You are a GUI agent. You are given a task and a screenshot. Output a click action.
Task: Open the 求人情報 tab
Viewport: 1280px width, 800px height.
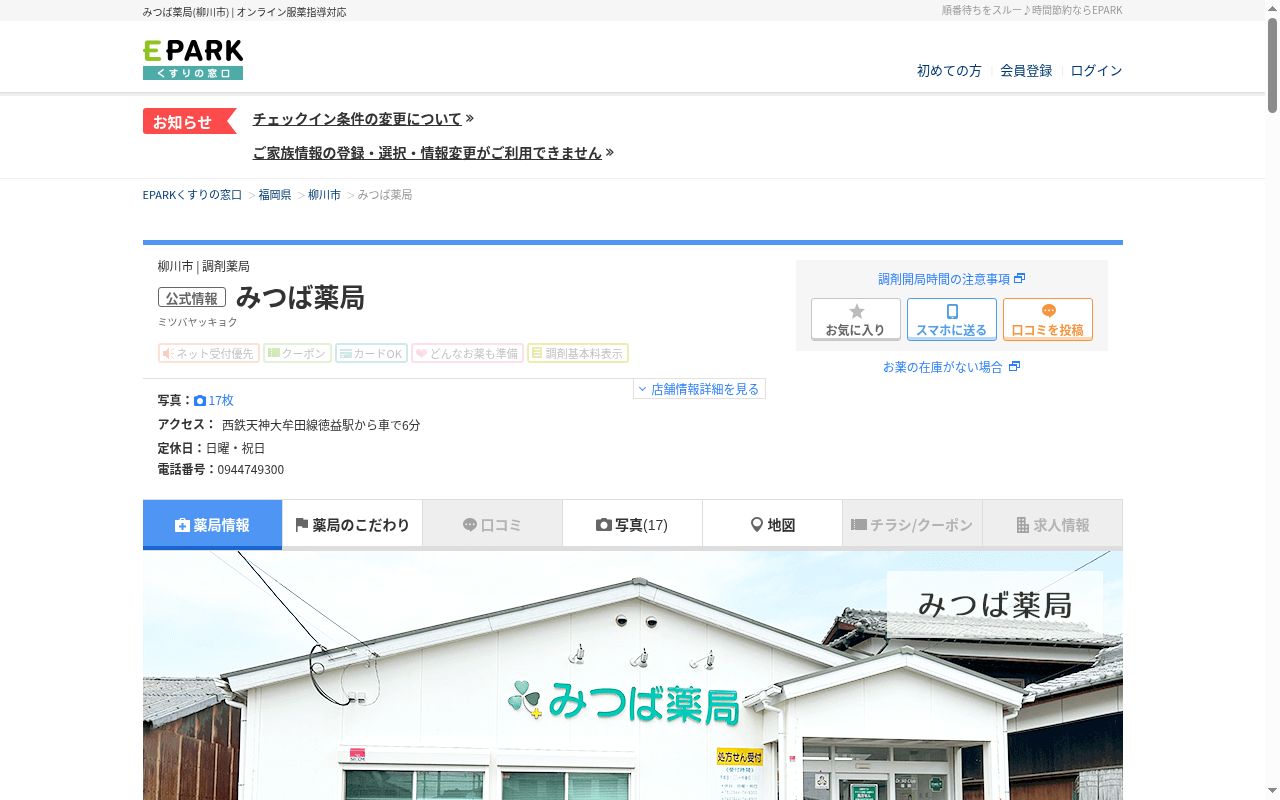click(x=1052, y=525)
